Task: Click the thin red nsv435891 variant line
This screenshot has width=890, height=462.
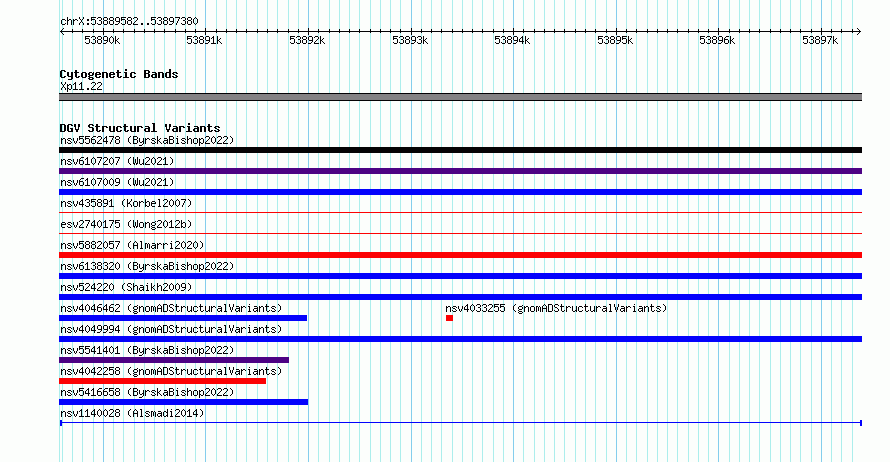Action: click(x=460, y=213)
